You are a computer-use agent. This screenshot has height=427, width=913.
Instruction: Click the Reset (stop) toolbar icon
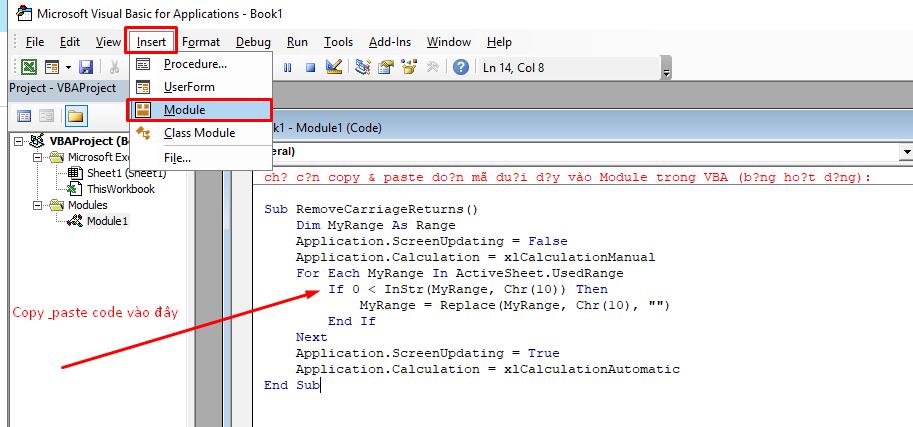coord(310,68)
